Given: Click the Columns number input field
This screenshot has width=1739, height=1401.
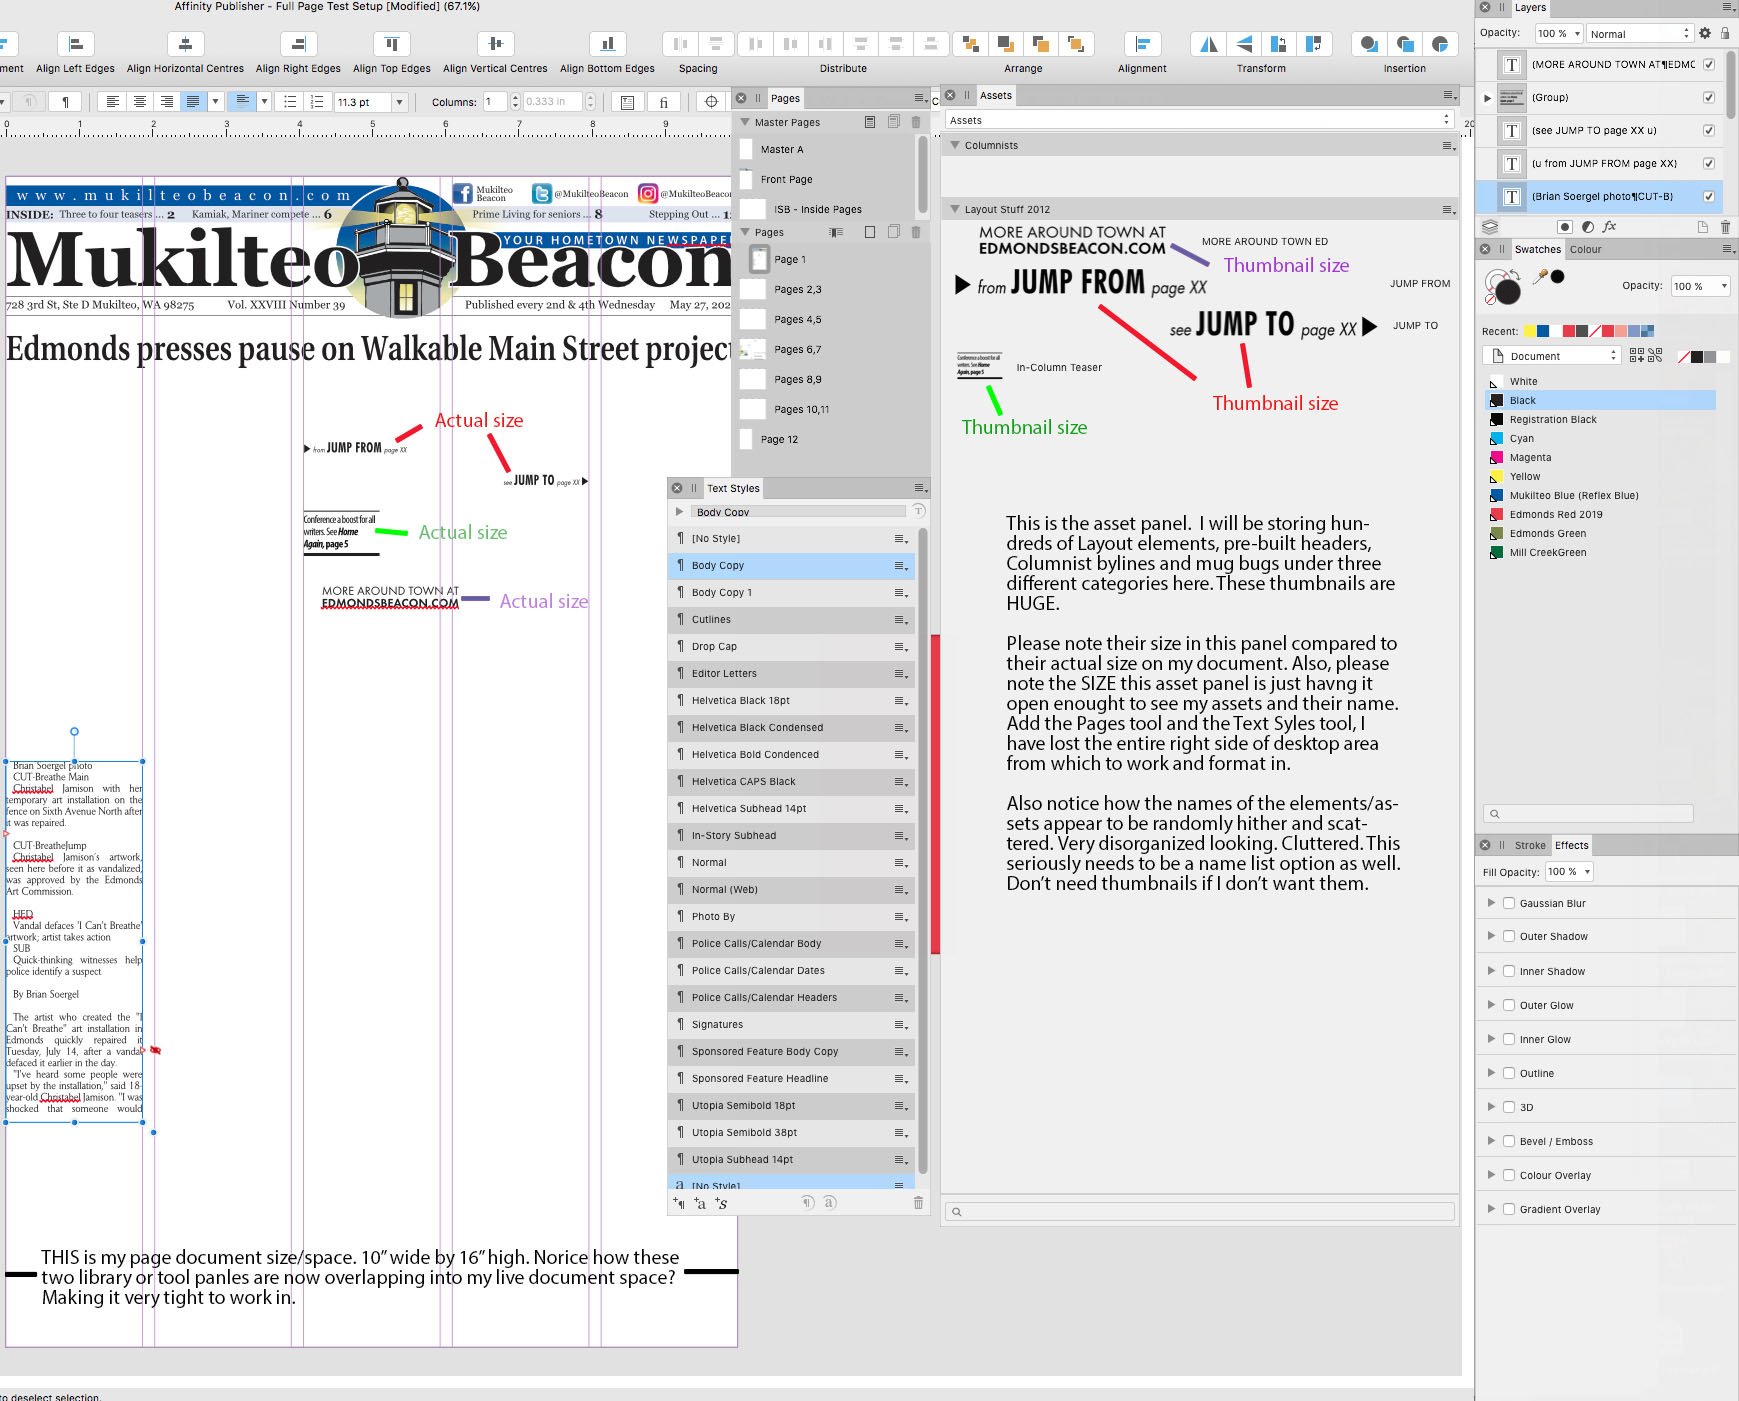Looking at the screenshot, I should click(x=496, y=102).
